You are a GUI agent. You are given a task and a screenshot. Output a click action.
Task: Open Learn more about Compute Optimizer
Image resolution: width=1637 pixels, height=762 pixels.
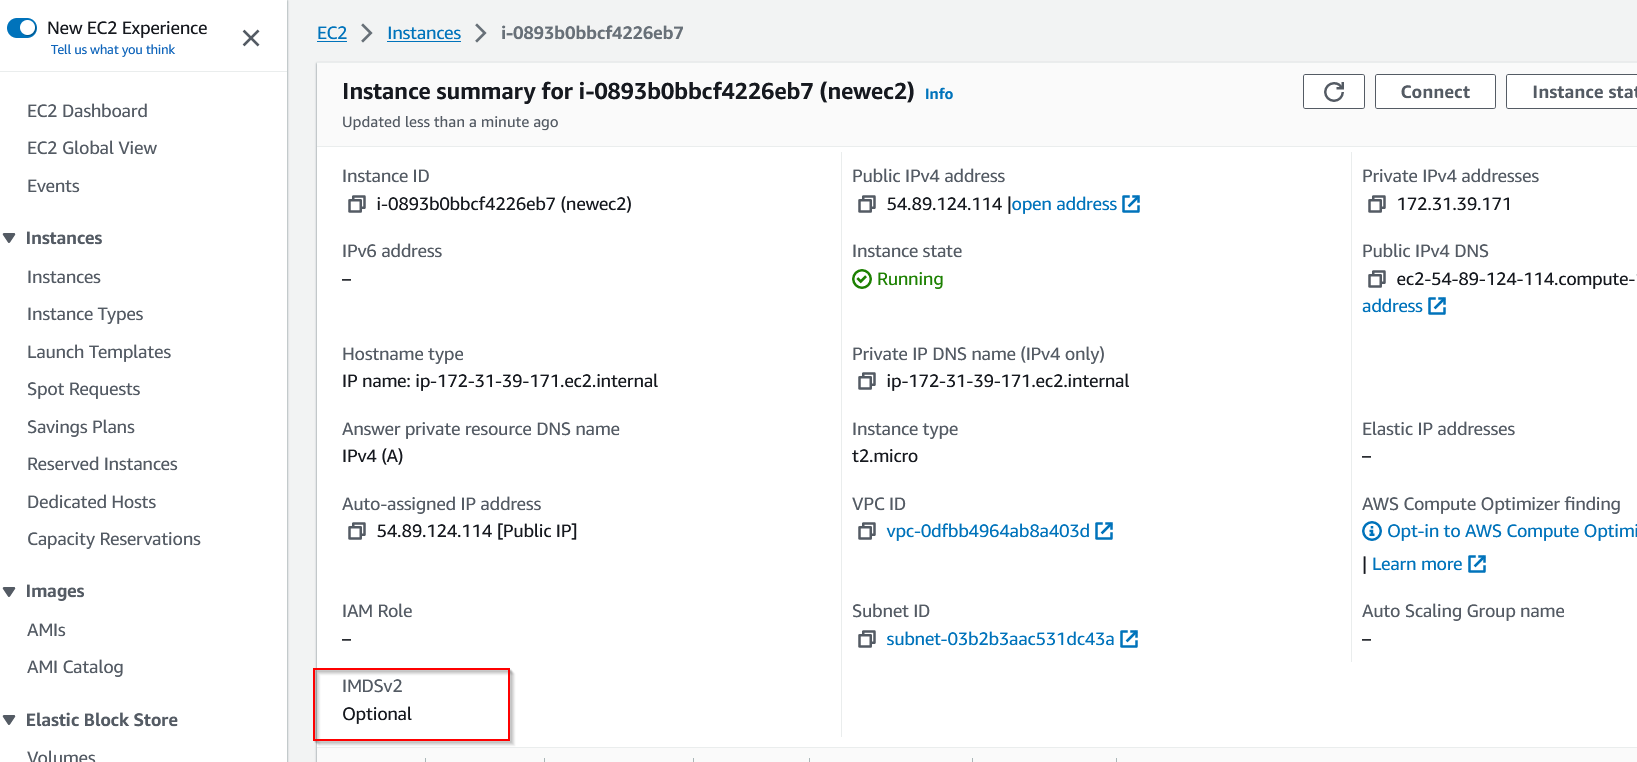[x=1419, y=563]
